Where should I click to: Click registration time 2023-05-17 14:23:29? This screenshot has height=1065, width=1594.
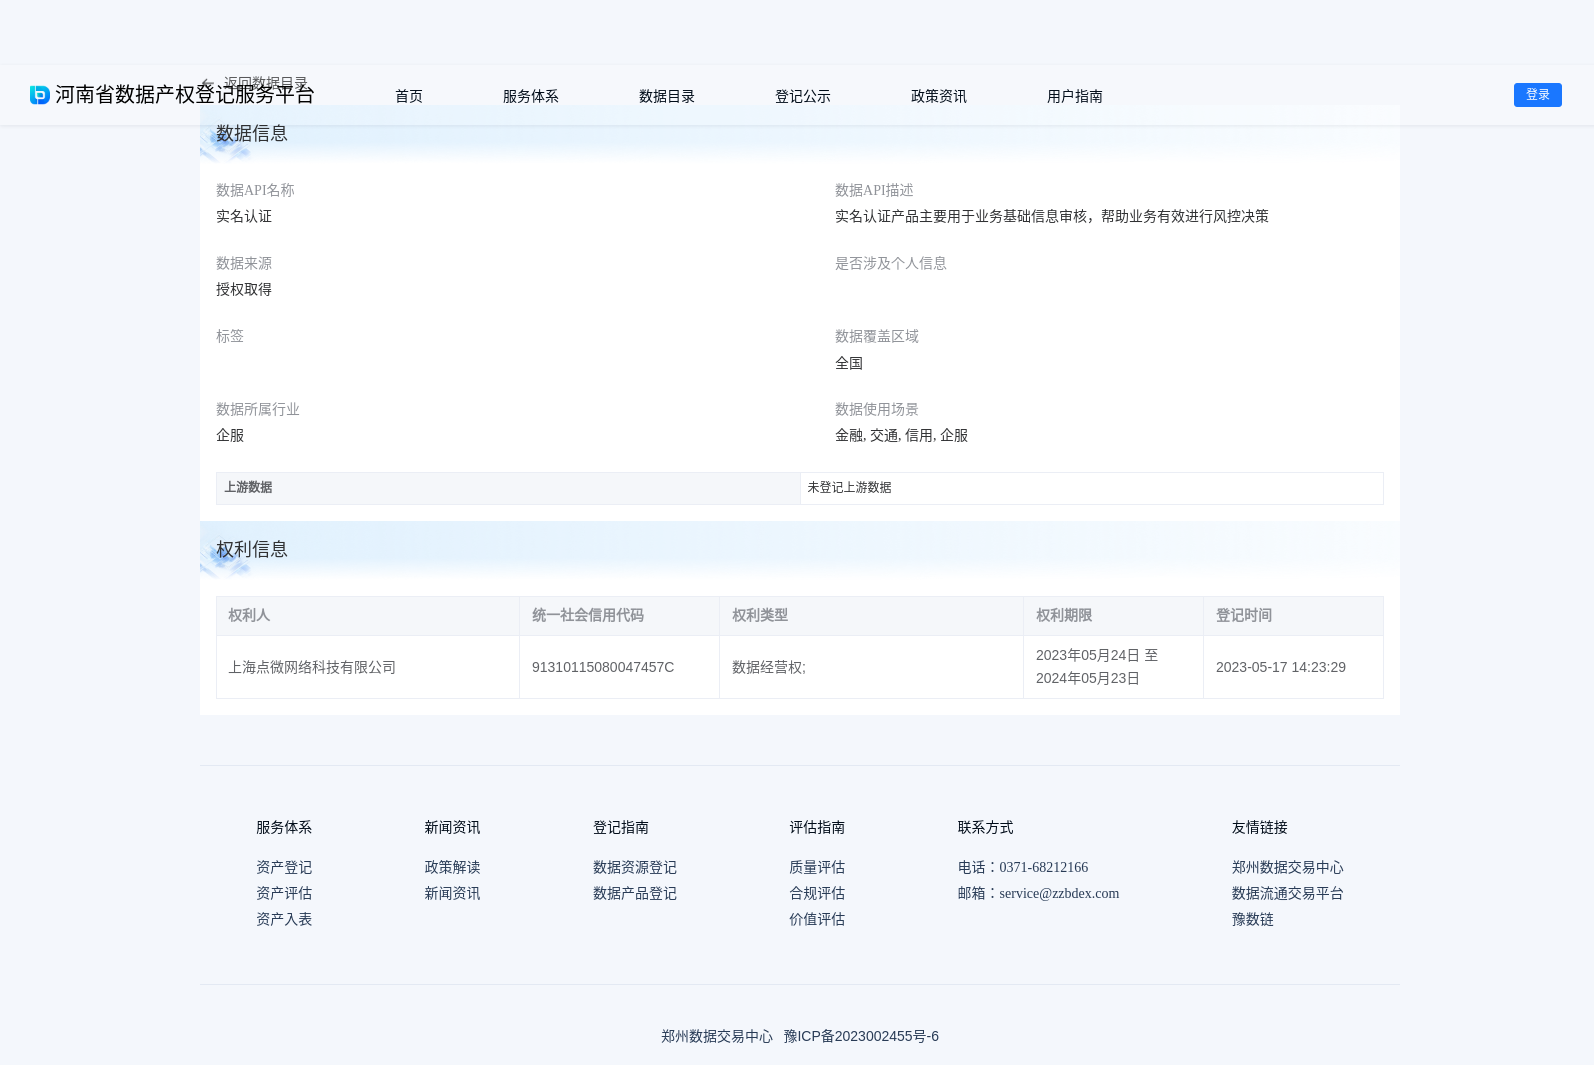[1281, 667]
